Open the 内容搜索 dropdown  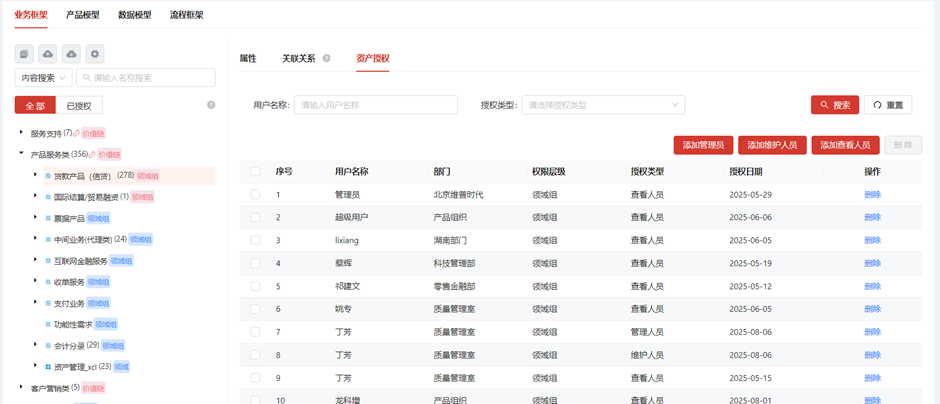44,77
